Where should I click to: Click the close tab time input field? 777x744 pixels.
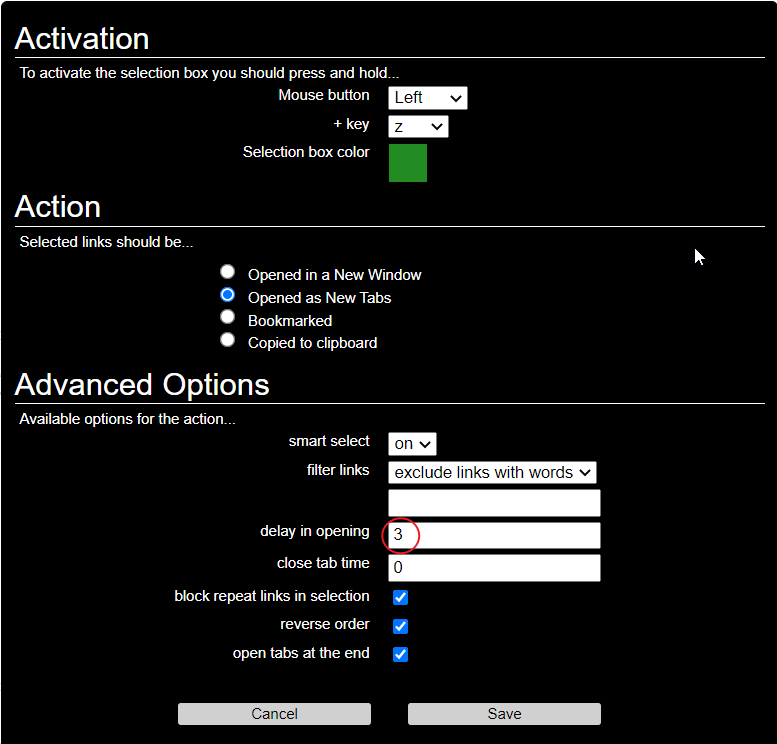[x=494, y=568]
